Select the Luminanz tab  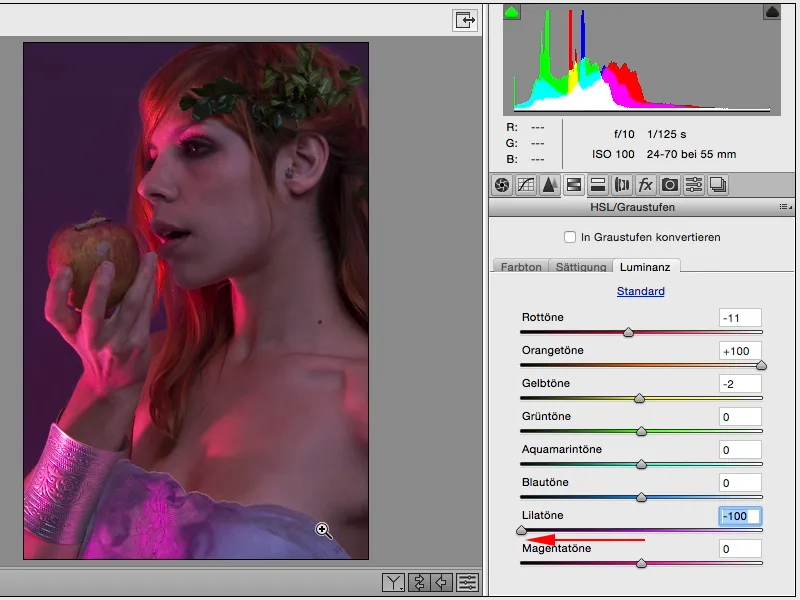coord(645,266)
